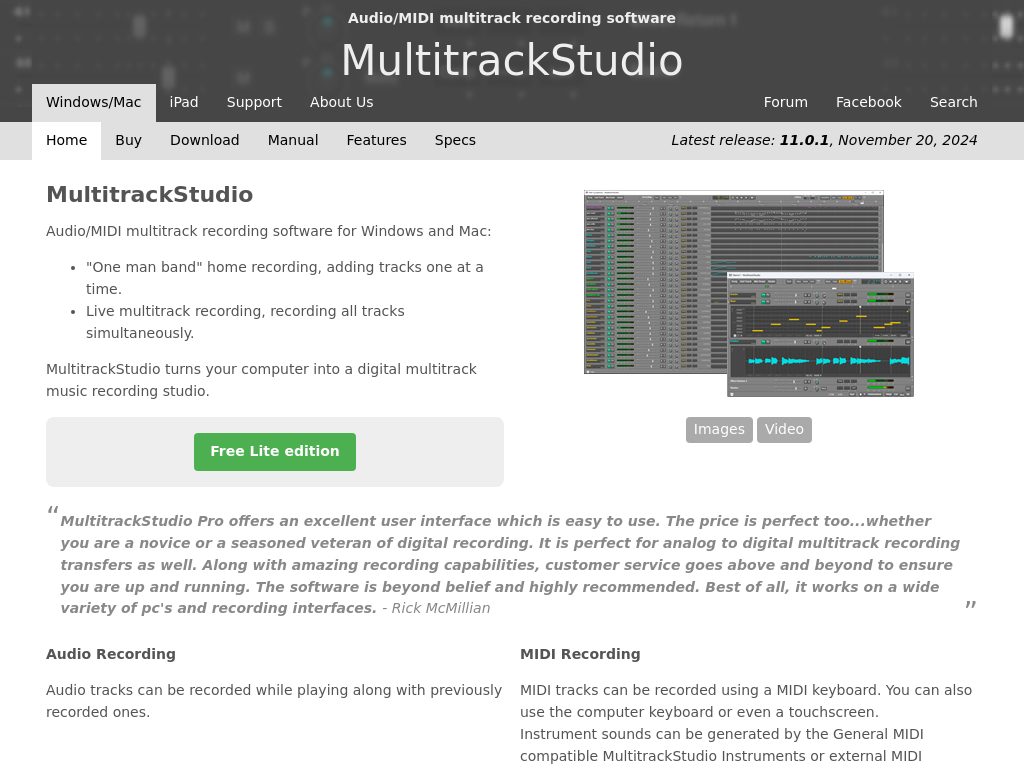Open the Support menu item
Screen dimensions: 1024x768
254,102
